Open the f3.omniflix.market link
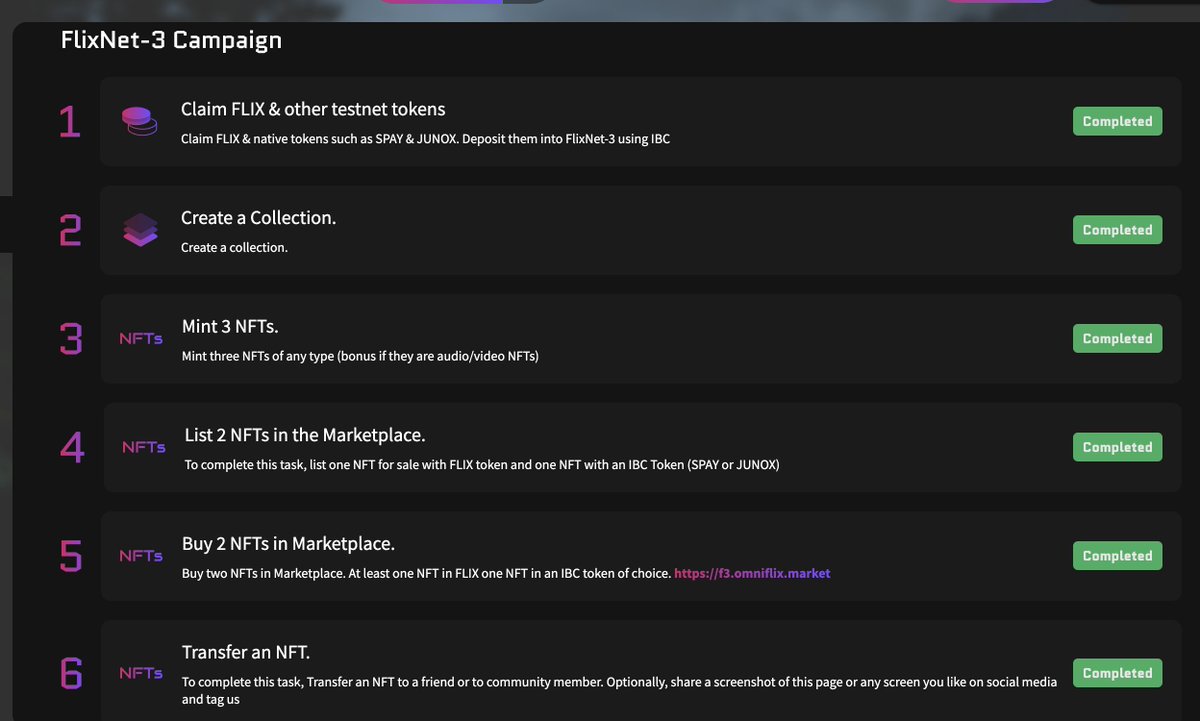This screenshot has height=721, width=1200. (752, 574)
